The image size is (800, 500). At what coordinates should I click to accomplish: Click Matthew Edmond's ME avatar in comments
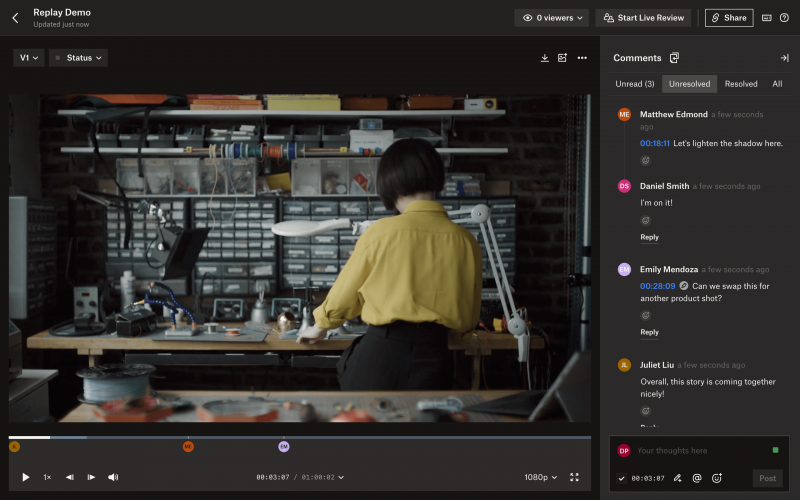624,114
